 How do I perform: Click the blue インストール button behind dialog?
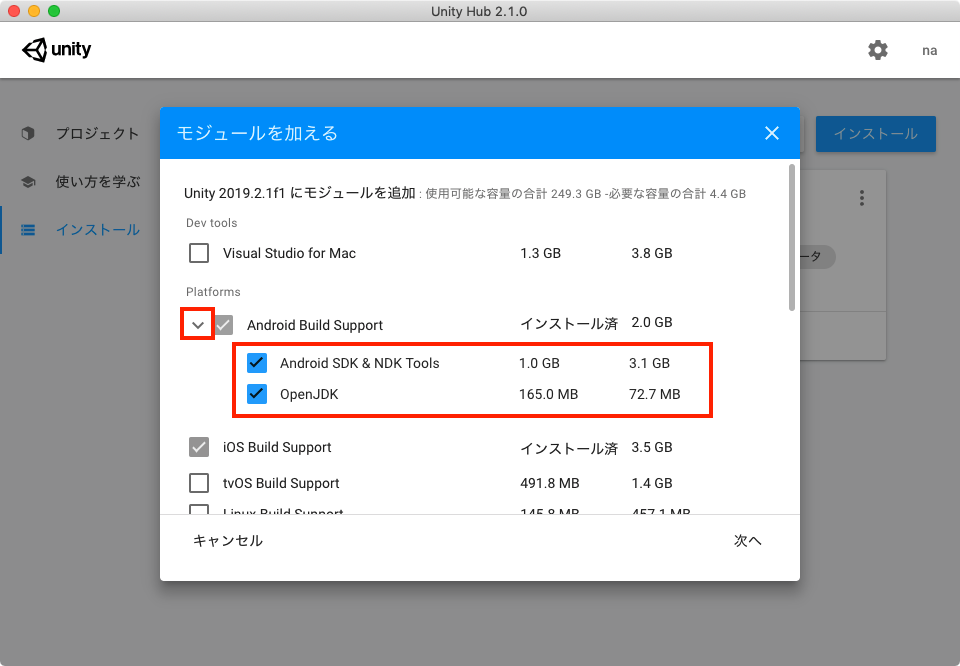click(876, 133)
